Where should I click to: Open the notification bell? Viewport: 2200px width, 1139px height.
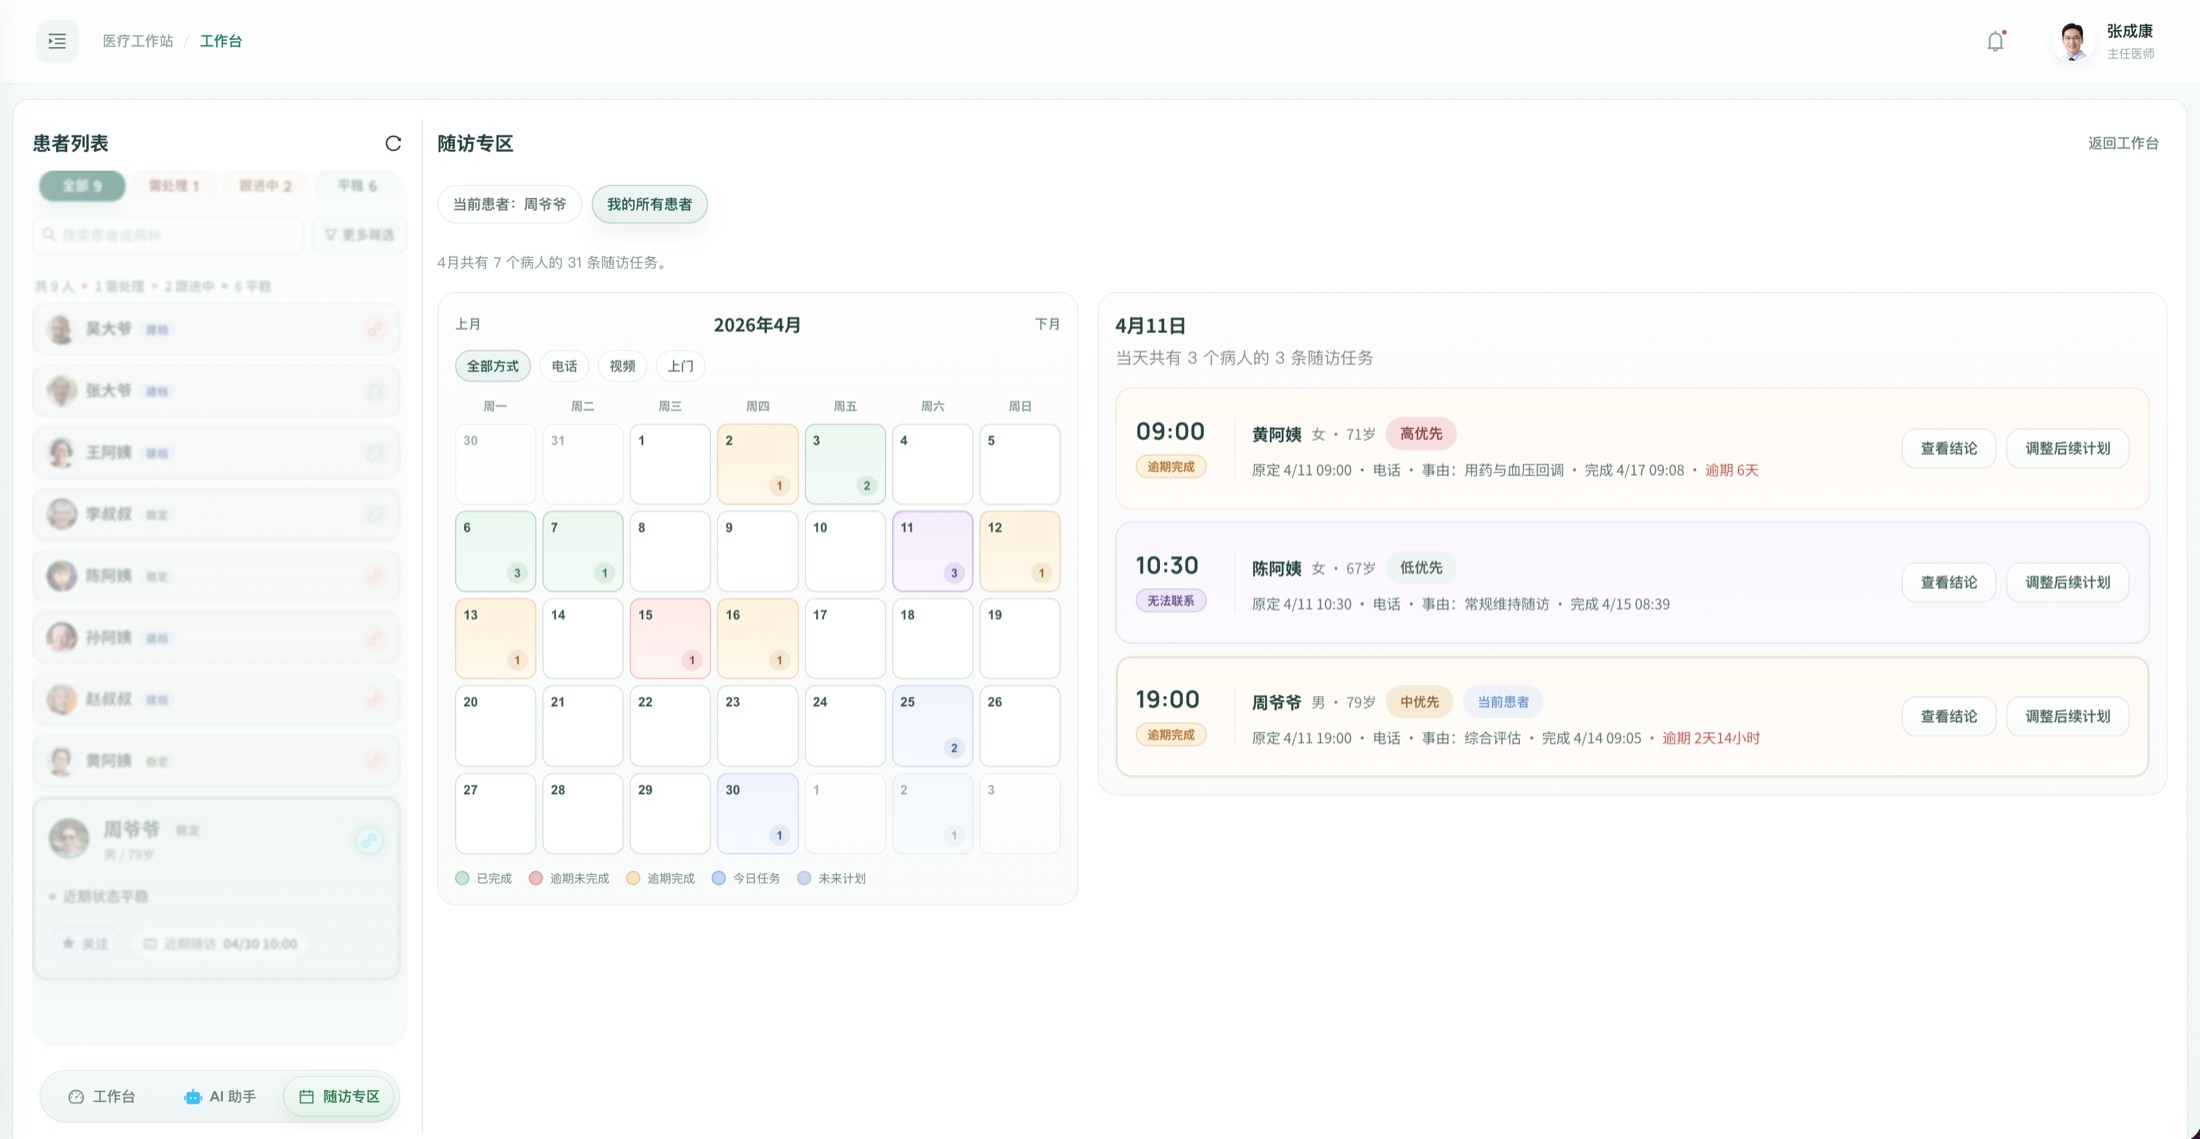pos(1995,41)
